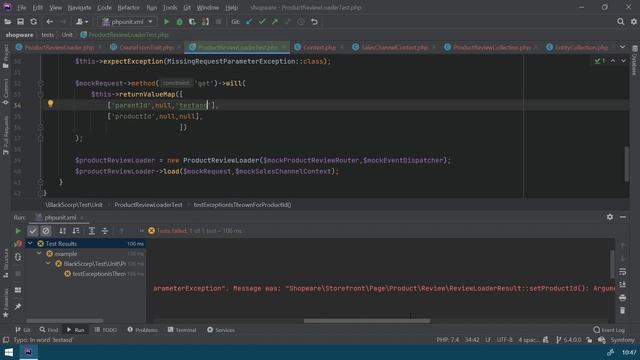Expand all test results nodes
Viewport: 640px width, 360px height.
[x=92, y=231]
